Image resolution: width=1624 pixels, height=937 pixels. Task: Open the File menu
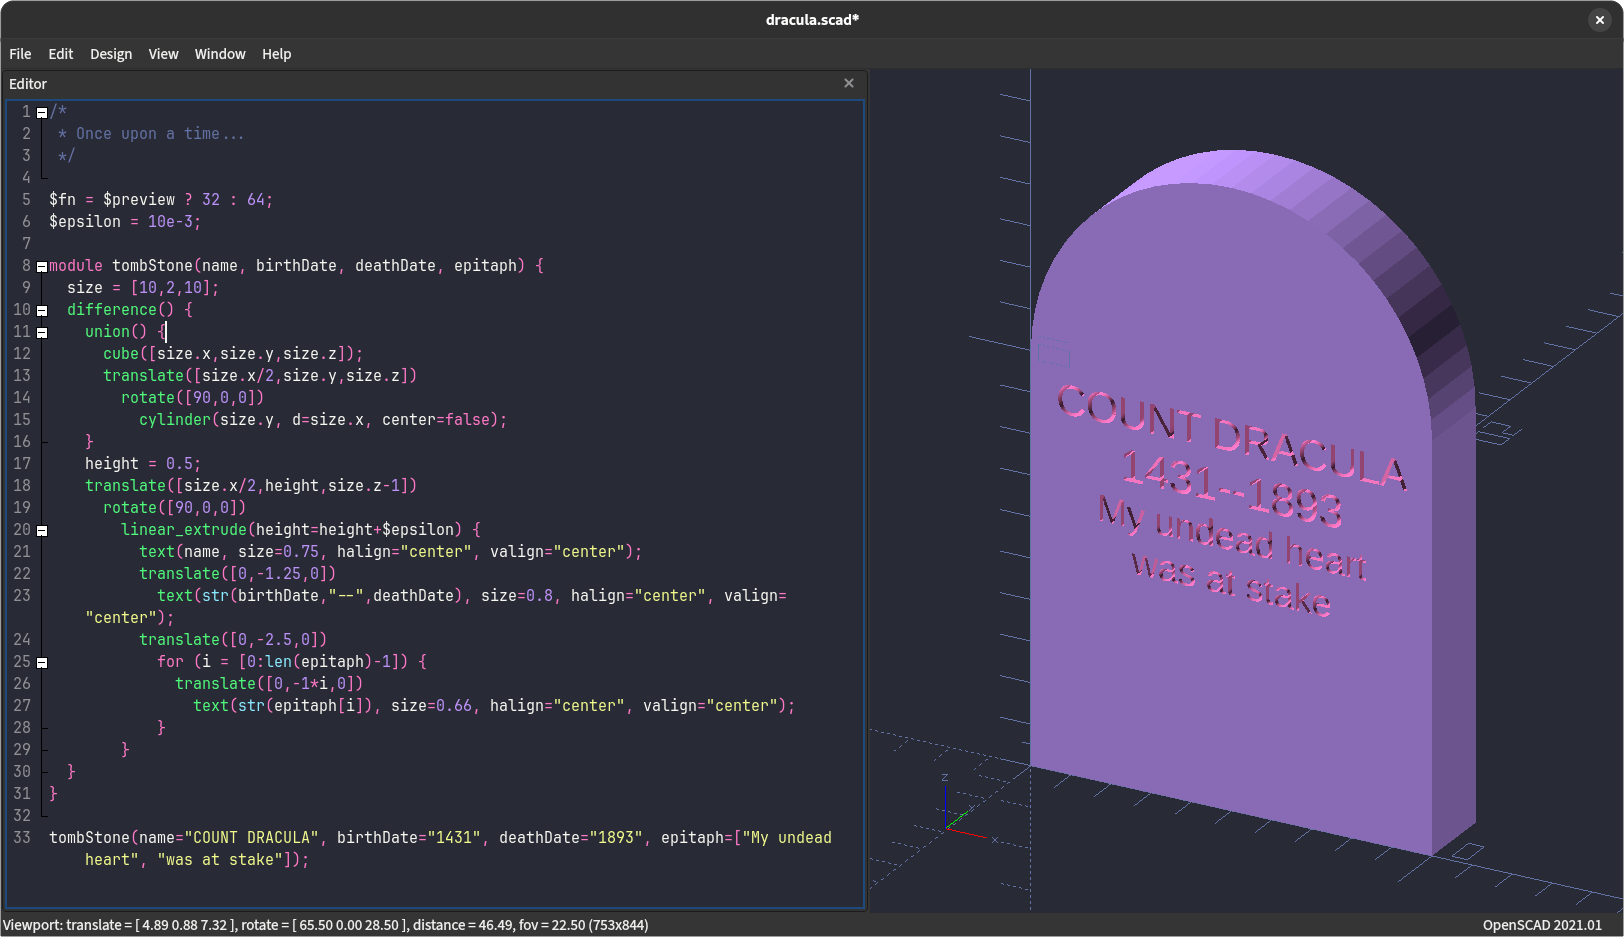tap(19, 54)
